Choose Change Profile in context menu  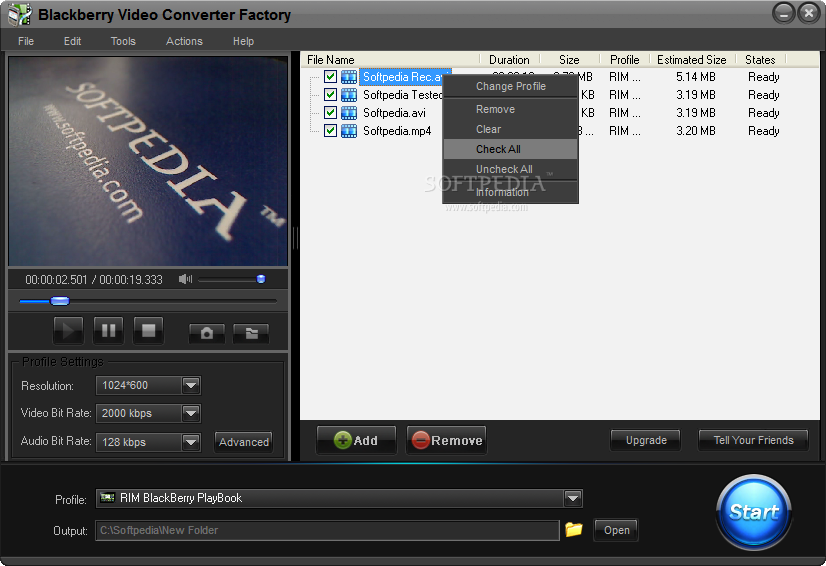point(510,86)
